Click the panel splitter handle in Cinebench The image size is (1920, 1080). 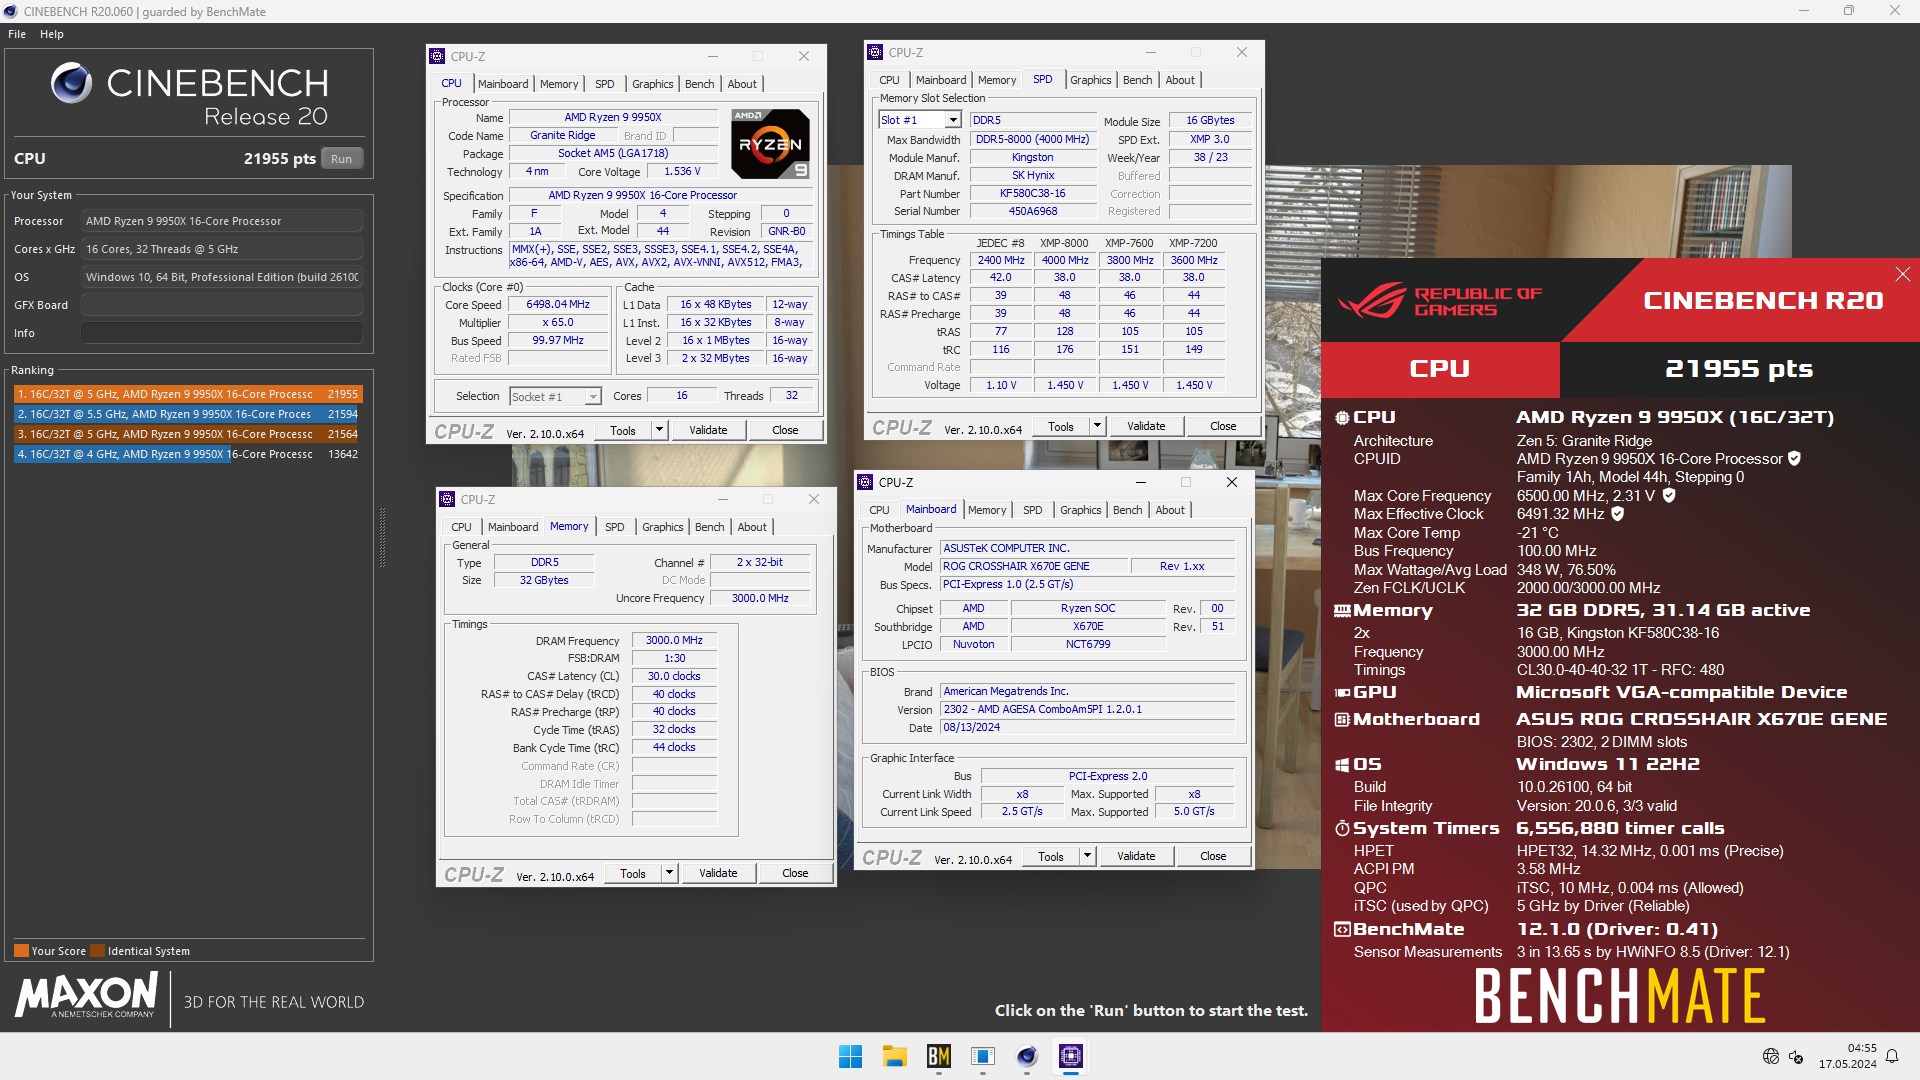coord(381,537)
